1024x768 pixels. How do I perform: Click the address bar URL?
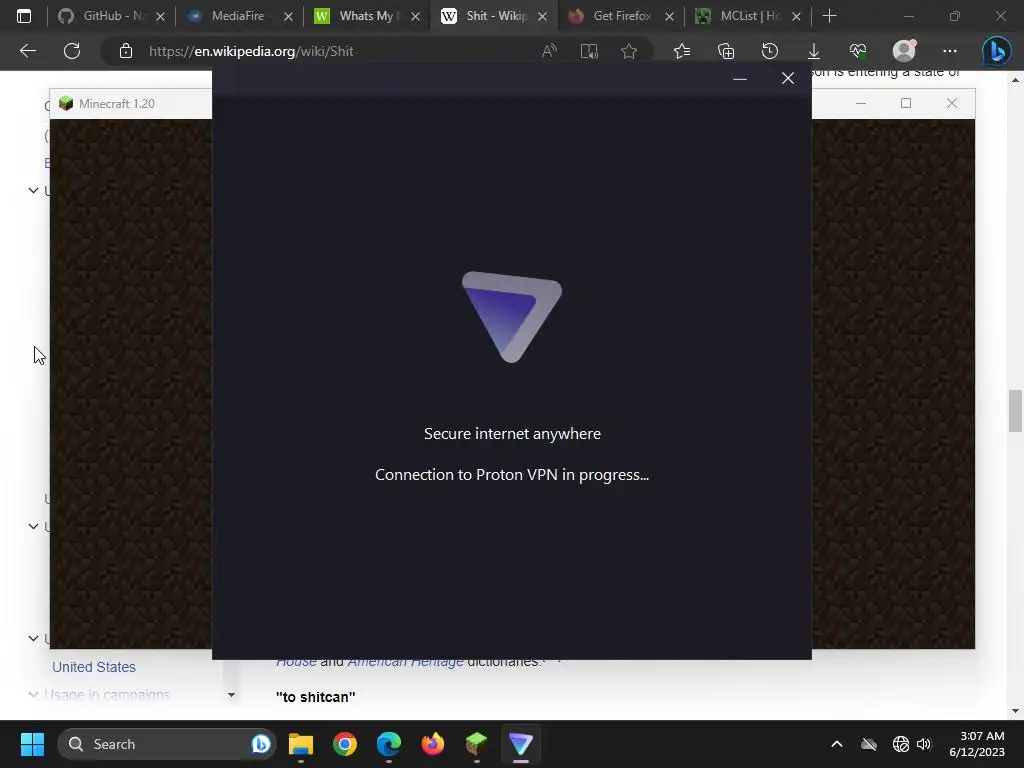pos(251,51)
